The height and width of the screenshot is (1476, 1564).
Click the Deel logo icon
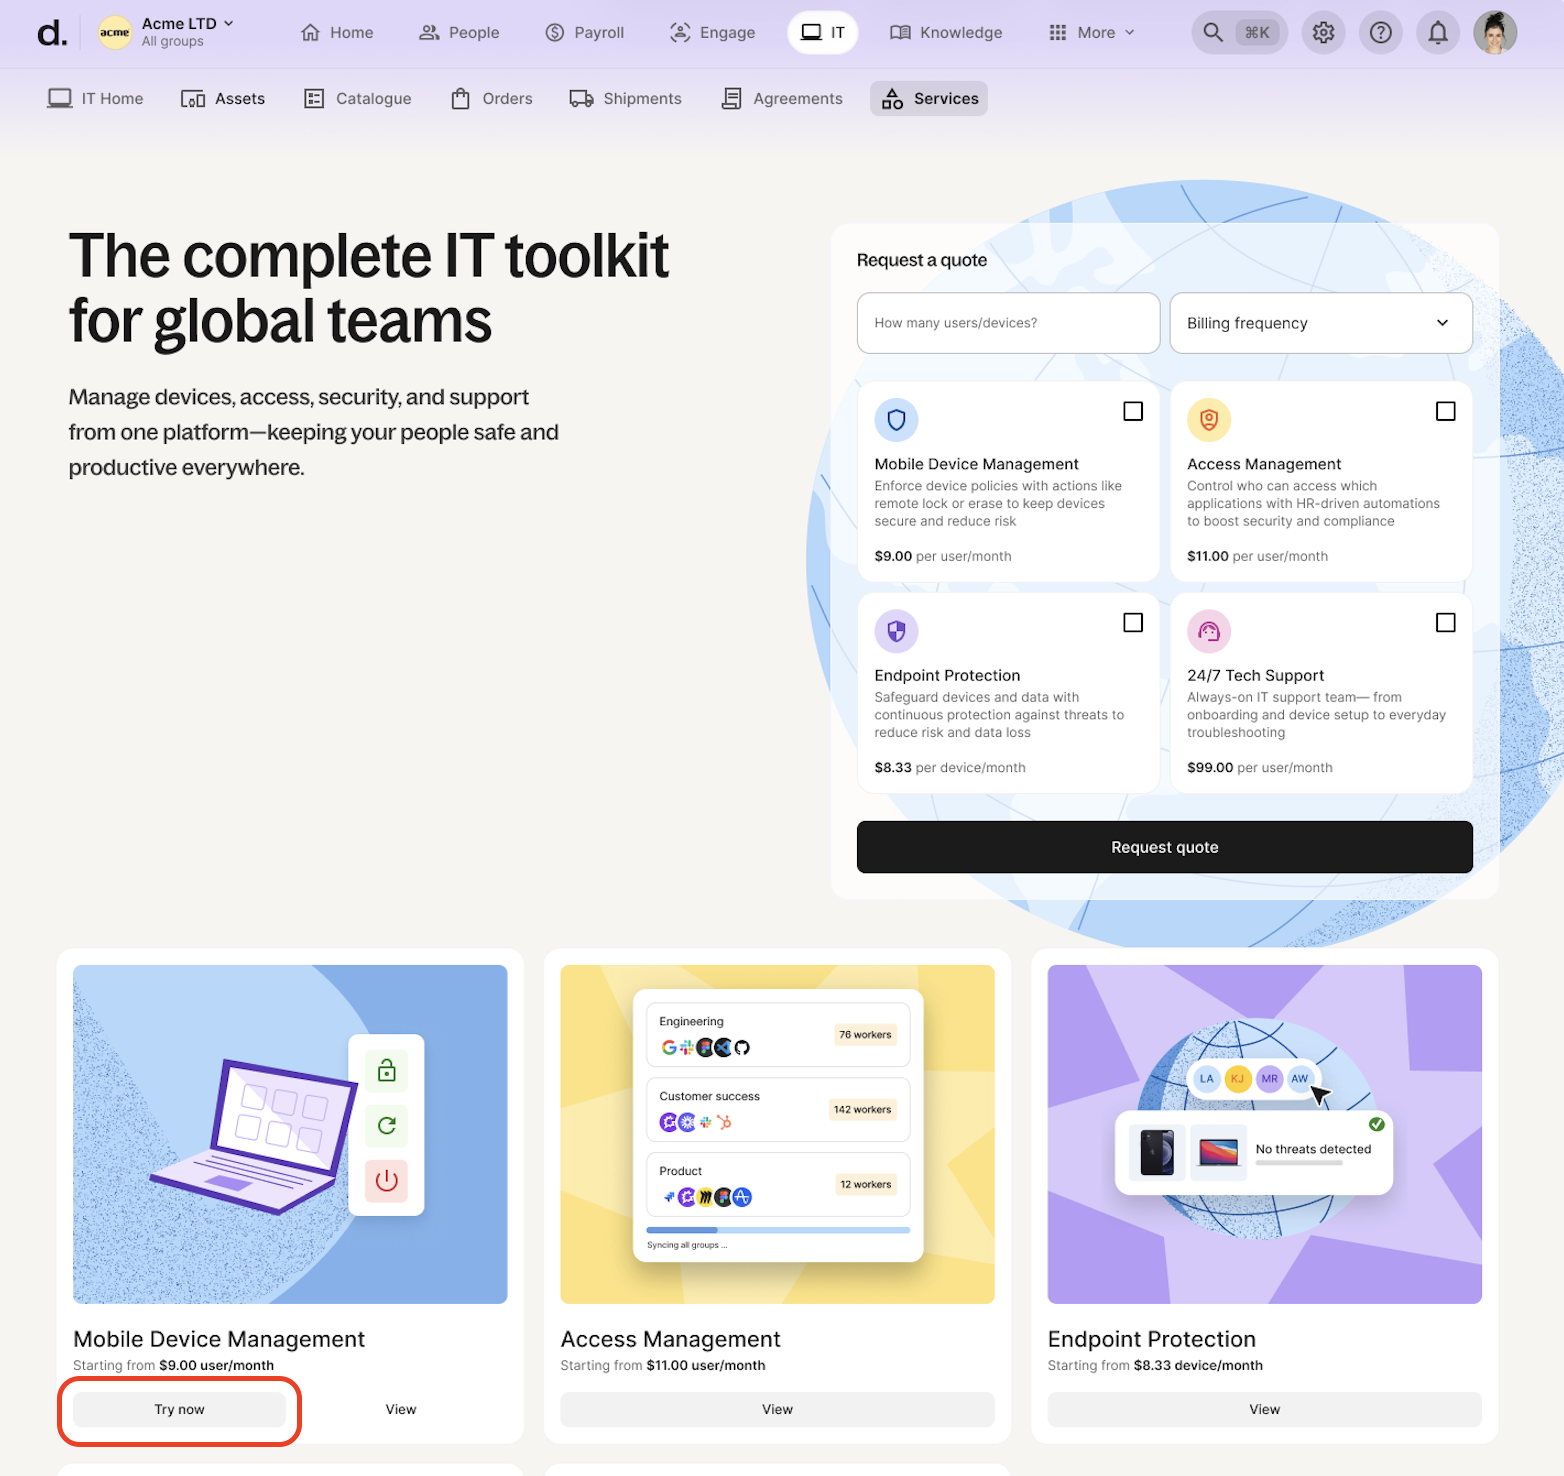click(x=52, y=33)
